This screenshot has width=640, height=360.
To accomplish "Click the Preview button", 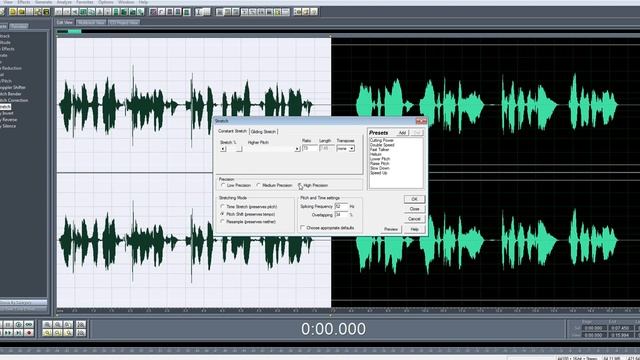I will 391,229.
